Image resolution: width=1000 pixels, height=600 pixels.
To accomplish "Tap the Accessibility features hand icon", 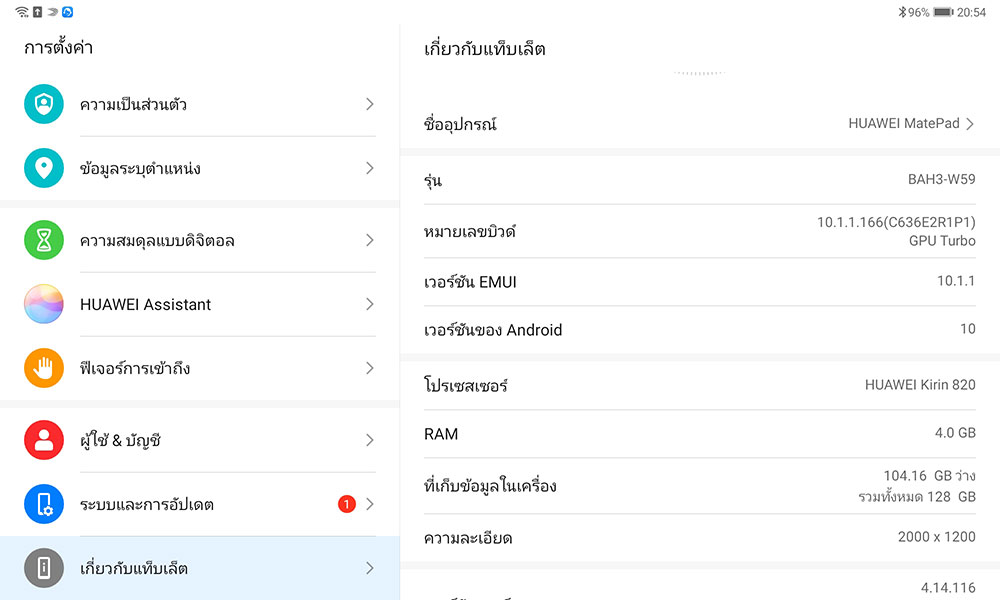I will [44, 368].
